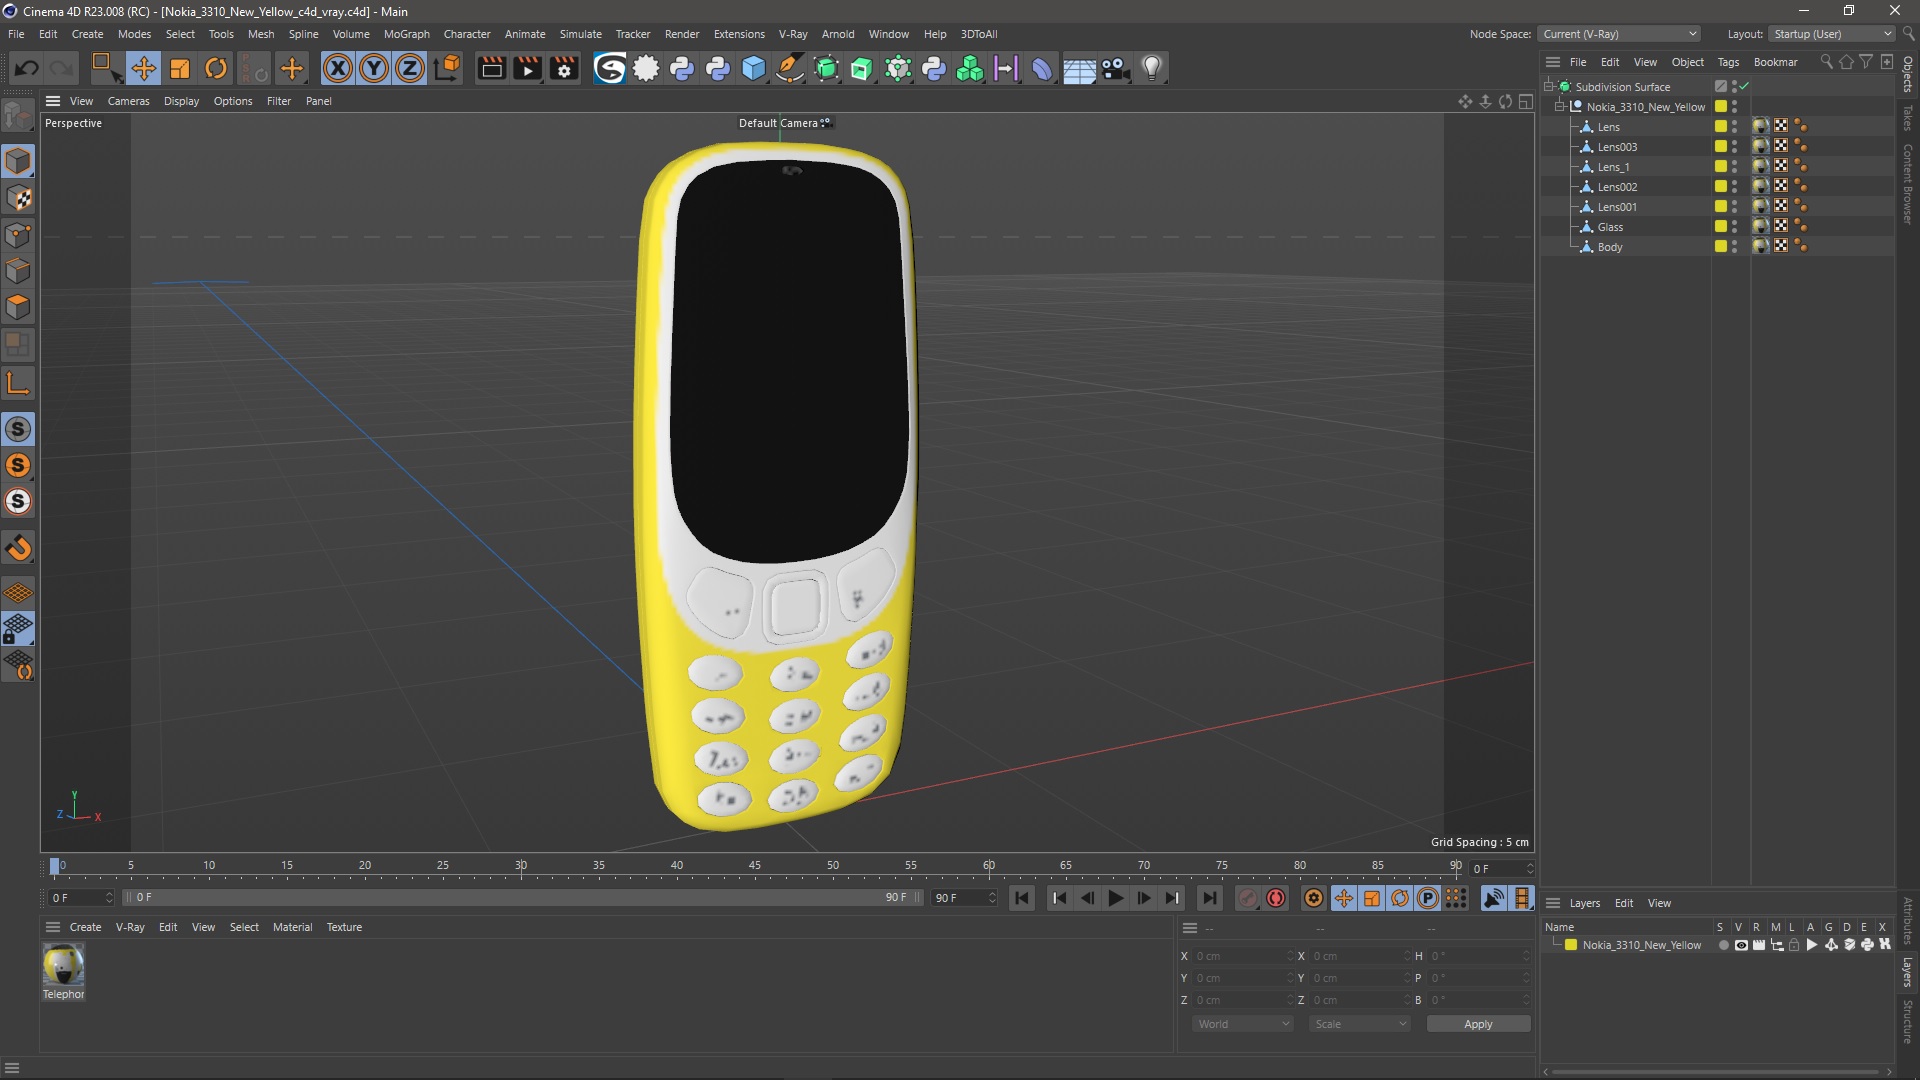Open render to picture viewer
Screen dimensions: 1920x1080
[x=527, y=68]
